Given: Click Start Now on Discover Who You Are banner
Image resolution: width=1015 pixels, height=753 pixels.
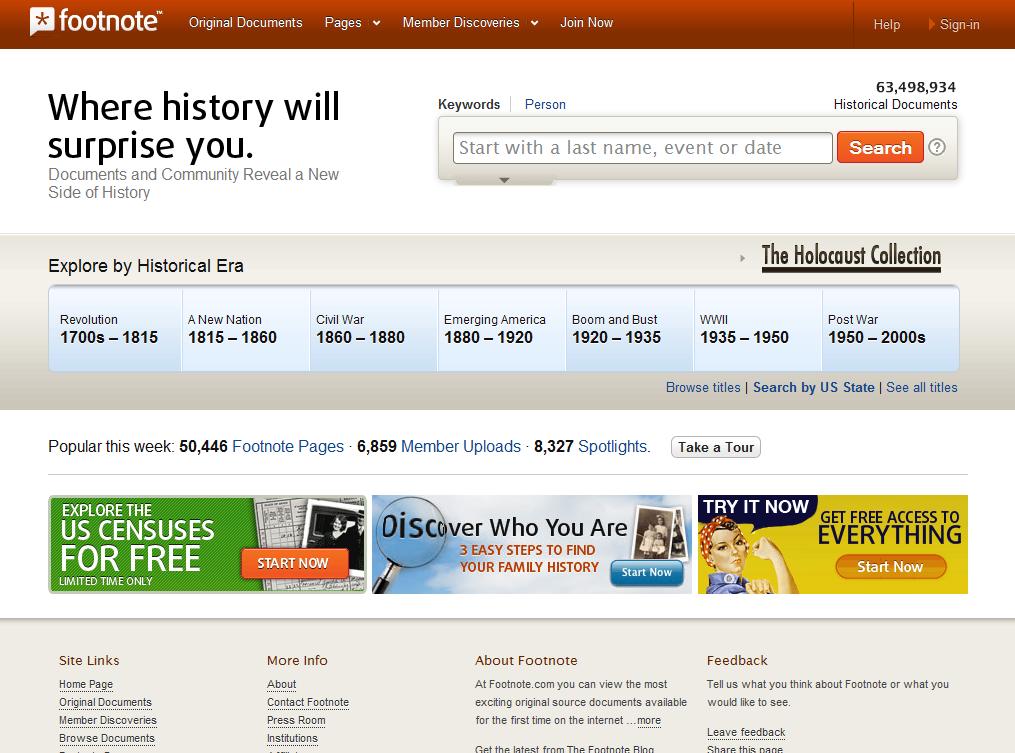Looking at the screenshot, I should pyautogui.click(x=647, y=572).
